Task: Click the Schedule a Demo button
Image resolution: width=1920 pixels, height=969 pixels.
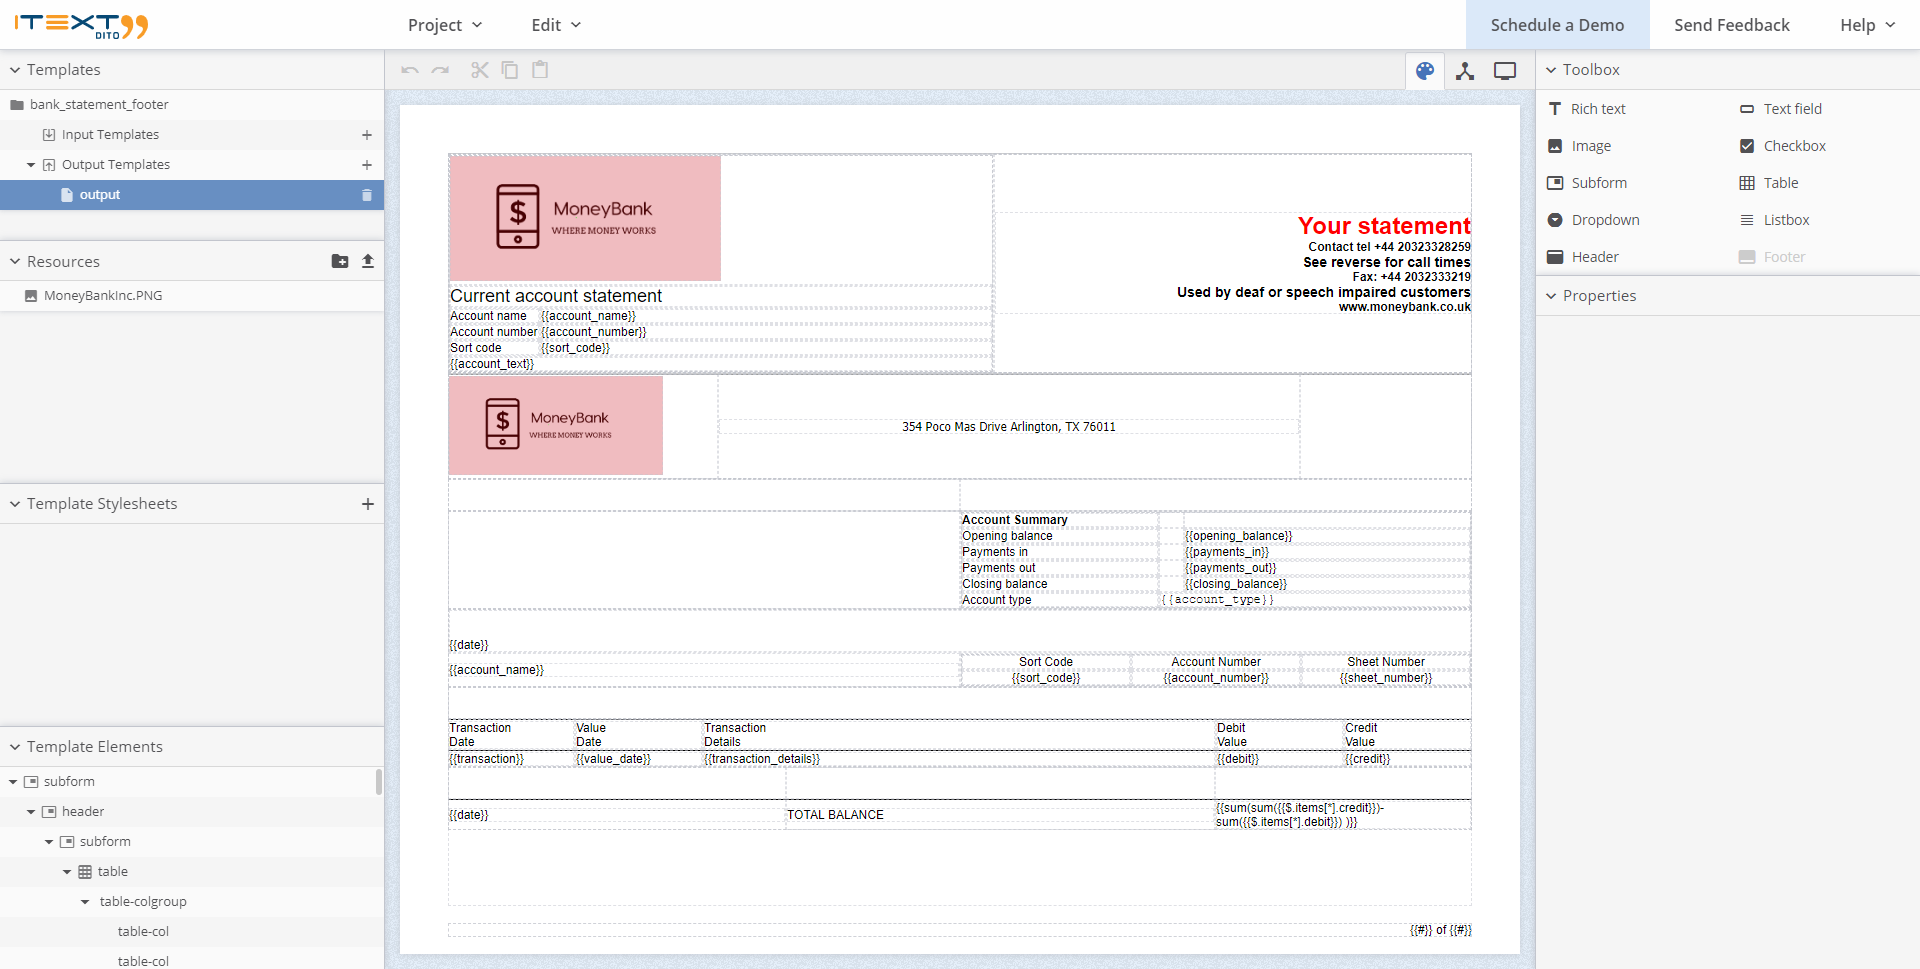Action: pyautogui.click(x=1557, y=24)
